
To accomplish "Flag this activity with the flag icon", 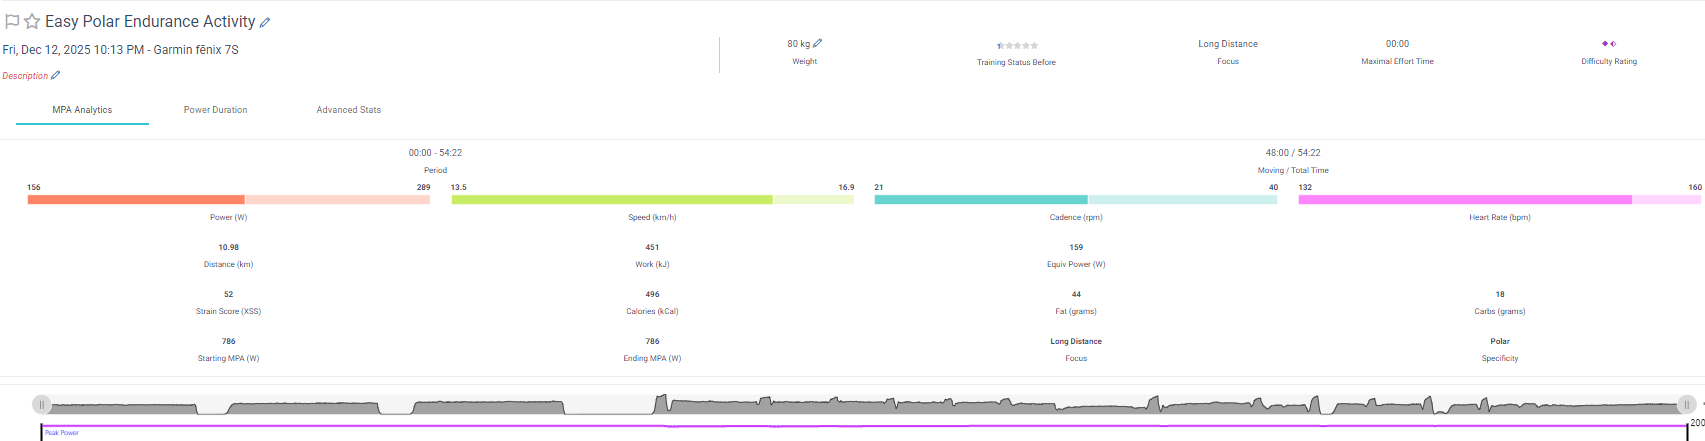I will 12,21.
